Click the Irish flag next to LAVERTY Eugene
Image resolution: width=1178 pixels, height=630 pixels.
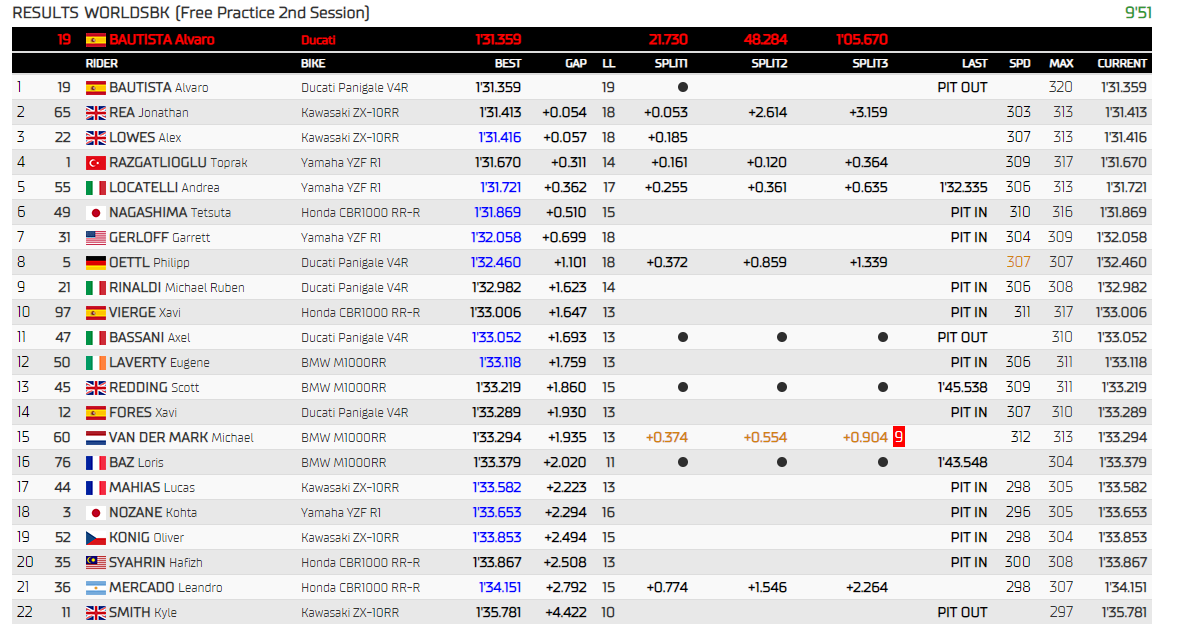click(95, 363)
